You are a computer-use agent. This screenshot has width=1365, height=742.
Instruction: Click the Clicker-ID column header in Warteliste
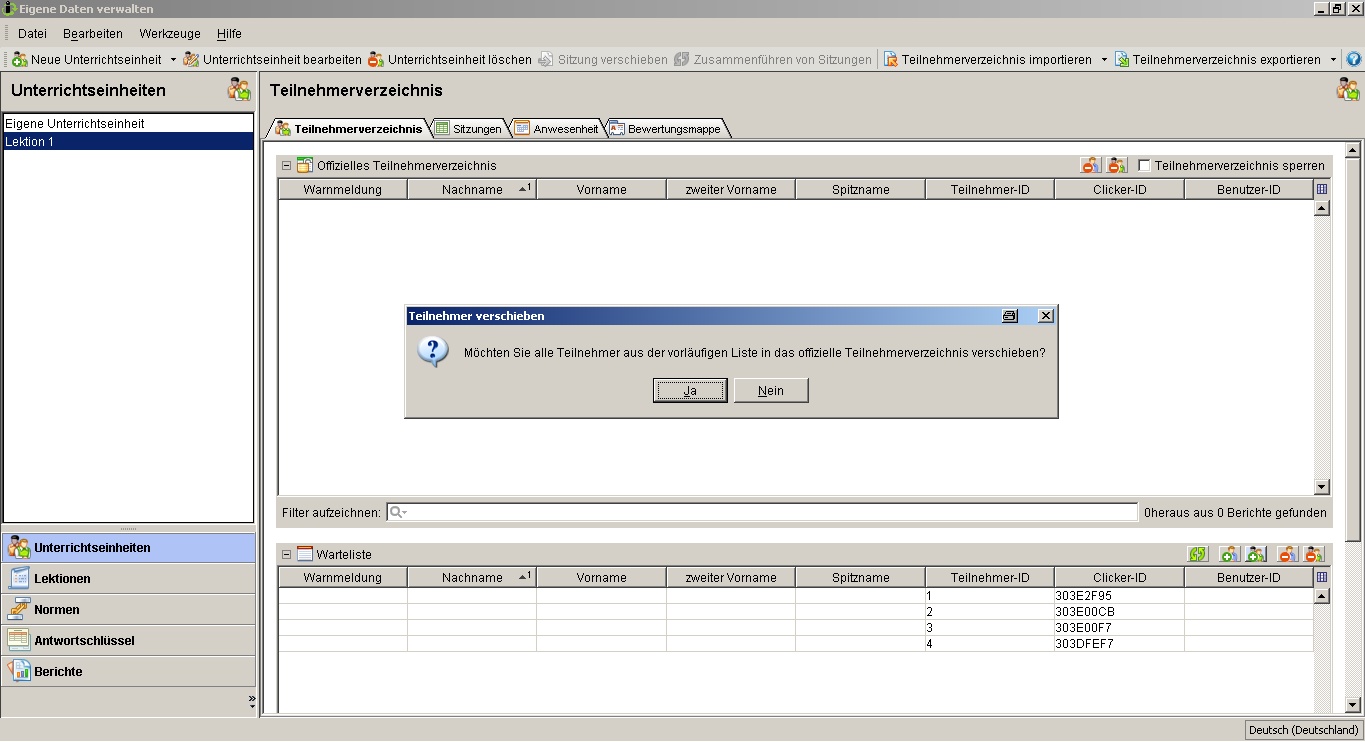(x=1120, y=577)
